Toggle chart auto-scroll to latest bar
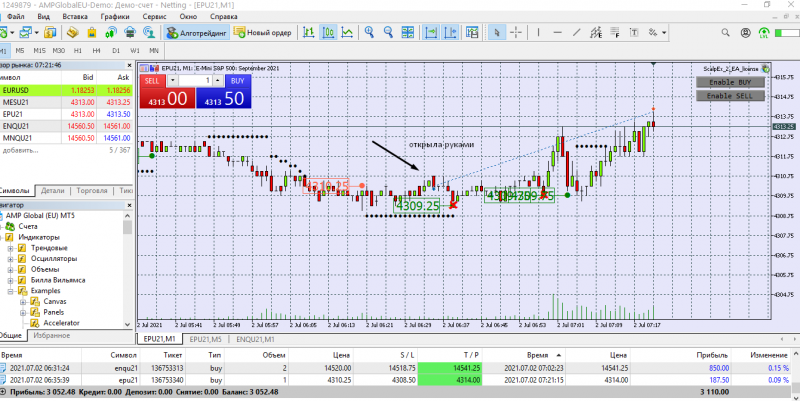This screenshot has height=401, width=800. pyautogui.click(x=431, y=33)
